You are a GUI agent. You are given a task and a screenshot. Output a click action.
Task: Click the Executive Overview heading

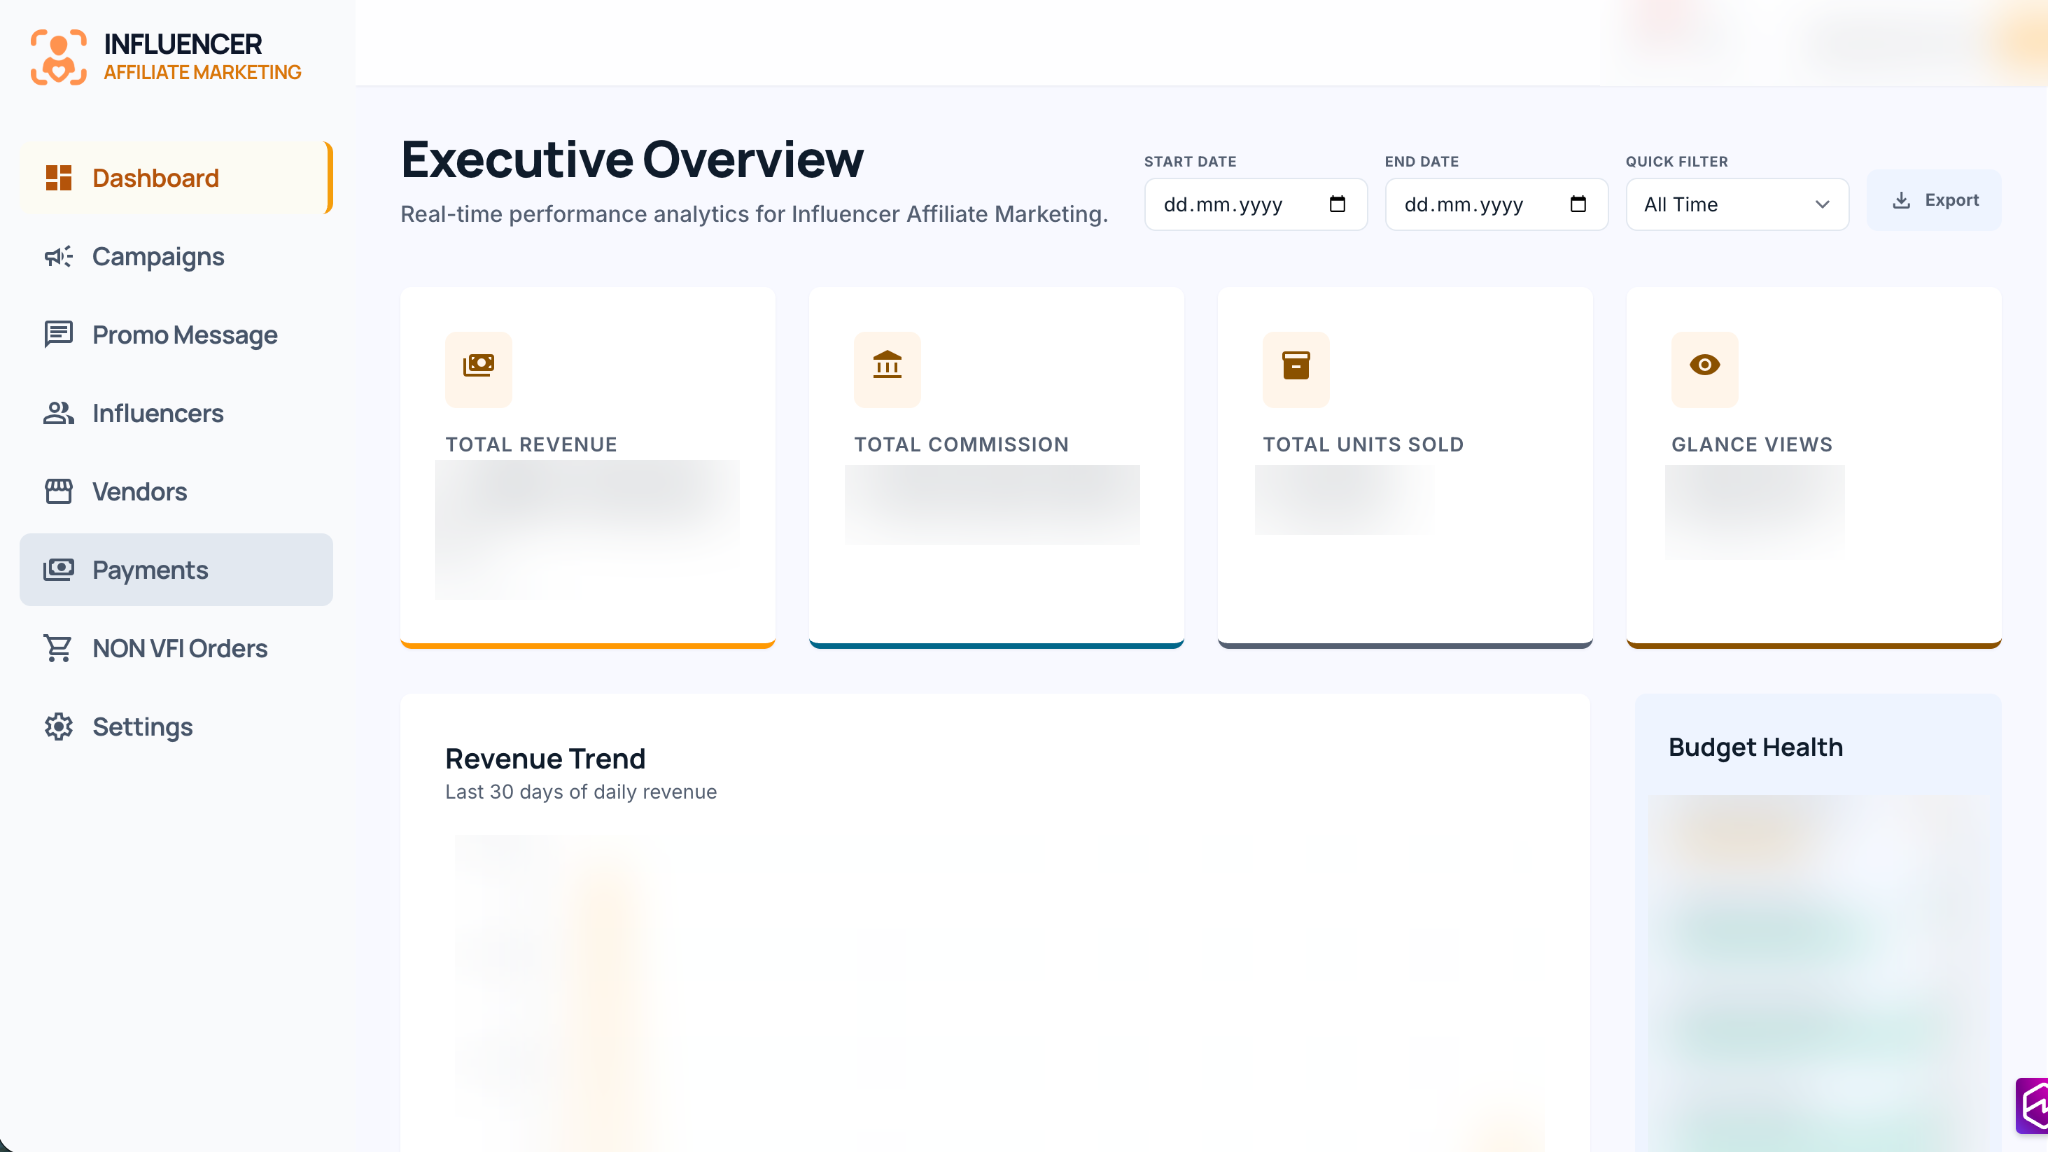point(632,160)
